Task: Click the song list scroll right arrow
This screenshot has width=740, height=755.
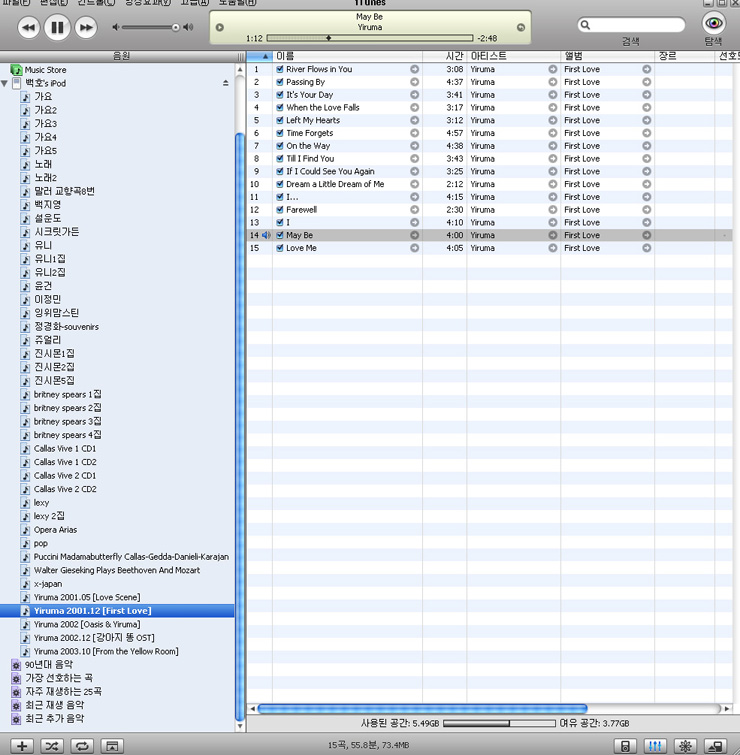Action: [727, 709]
